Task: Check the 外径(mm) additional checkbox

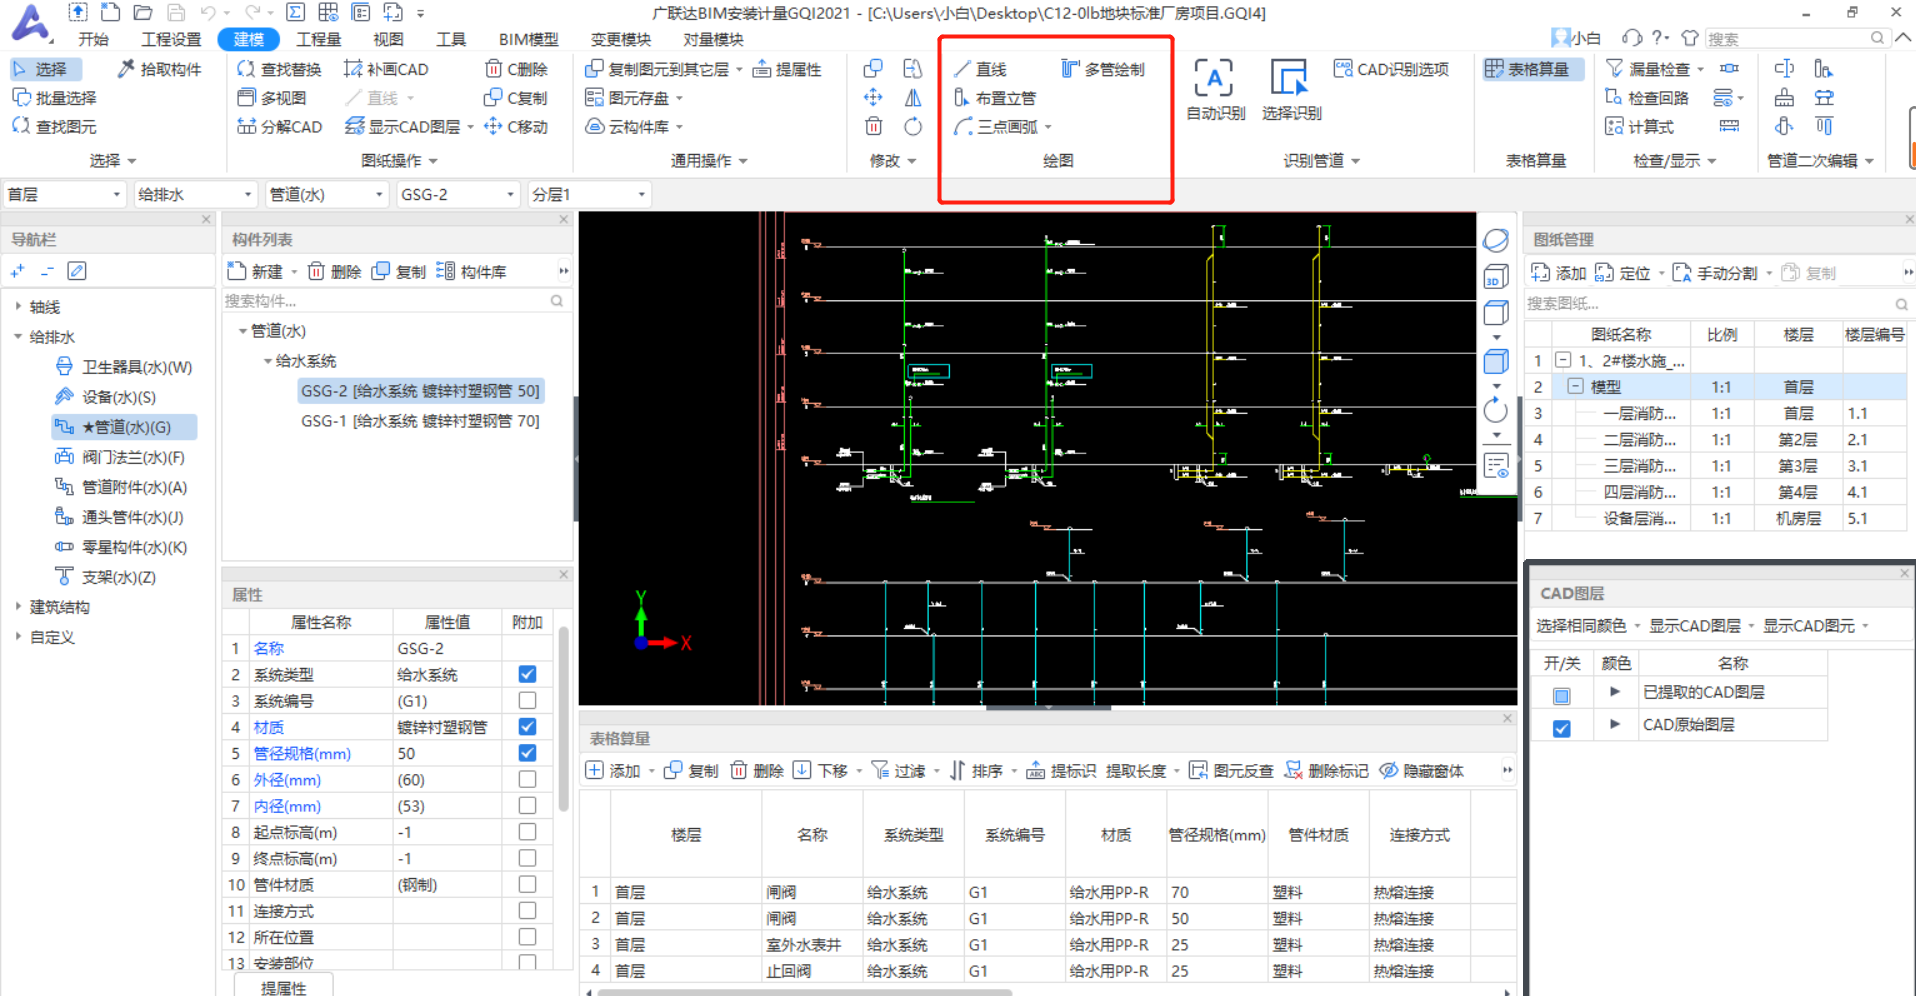Action: [x=527, y=779]
